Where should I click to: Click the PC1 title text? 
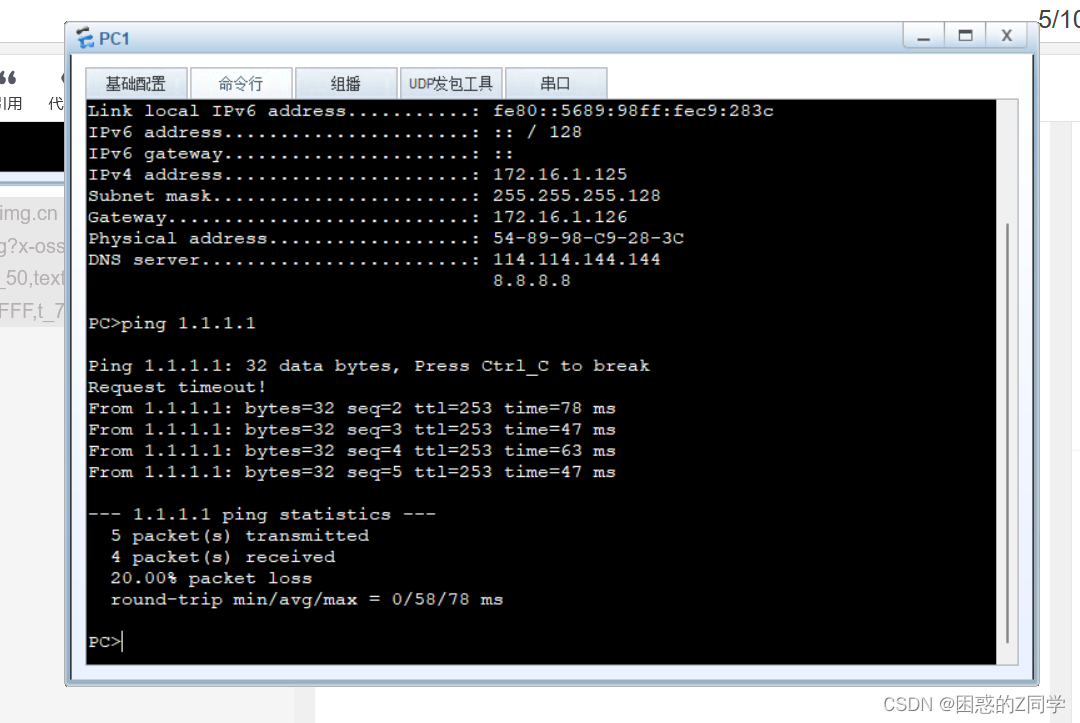pos(114,39)
